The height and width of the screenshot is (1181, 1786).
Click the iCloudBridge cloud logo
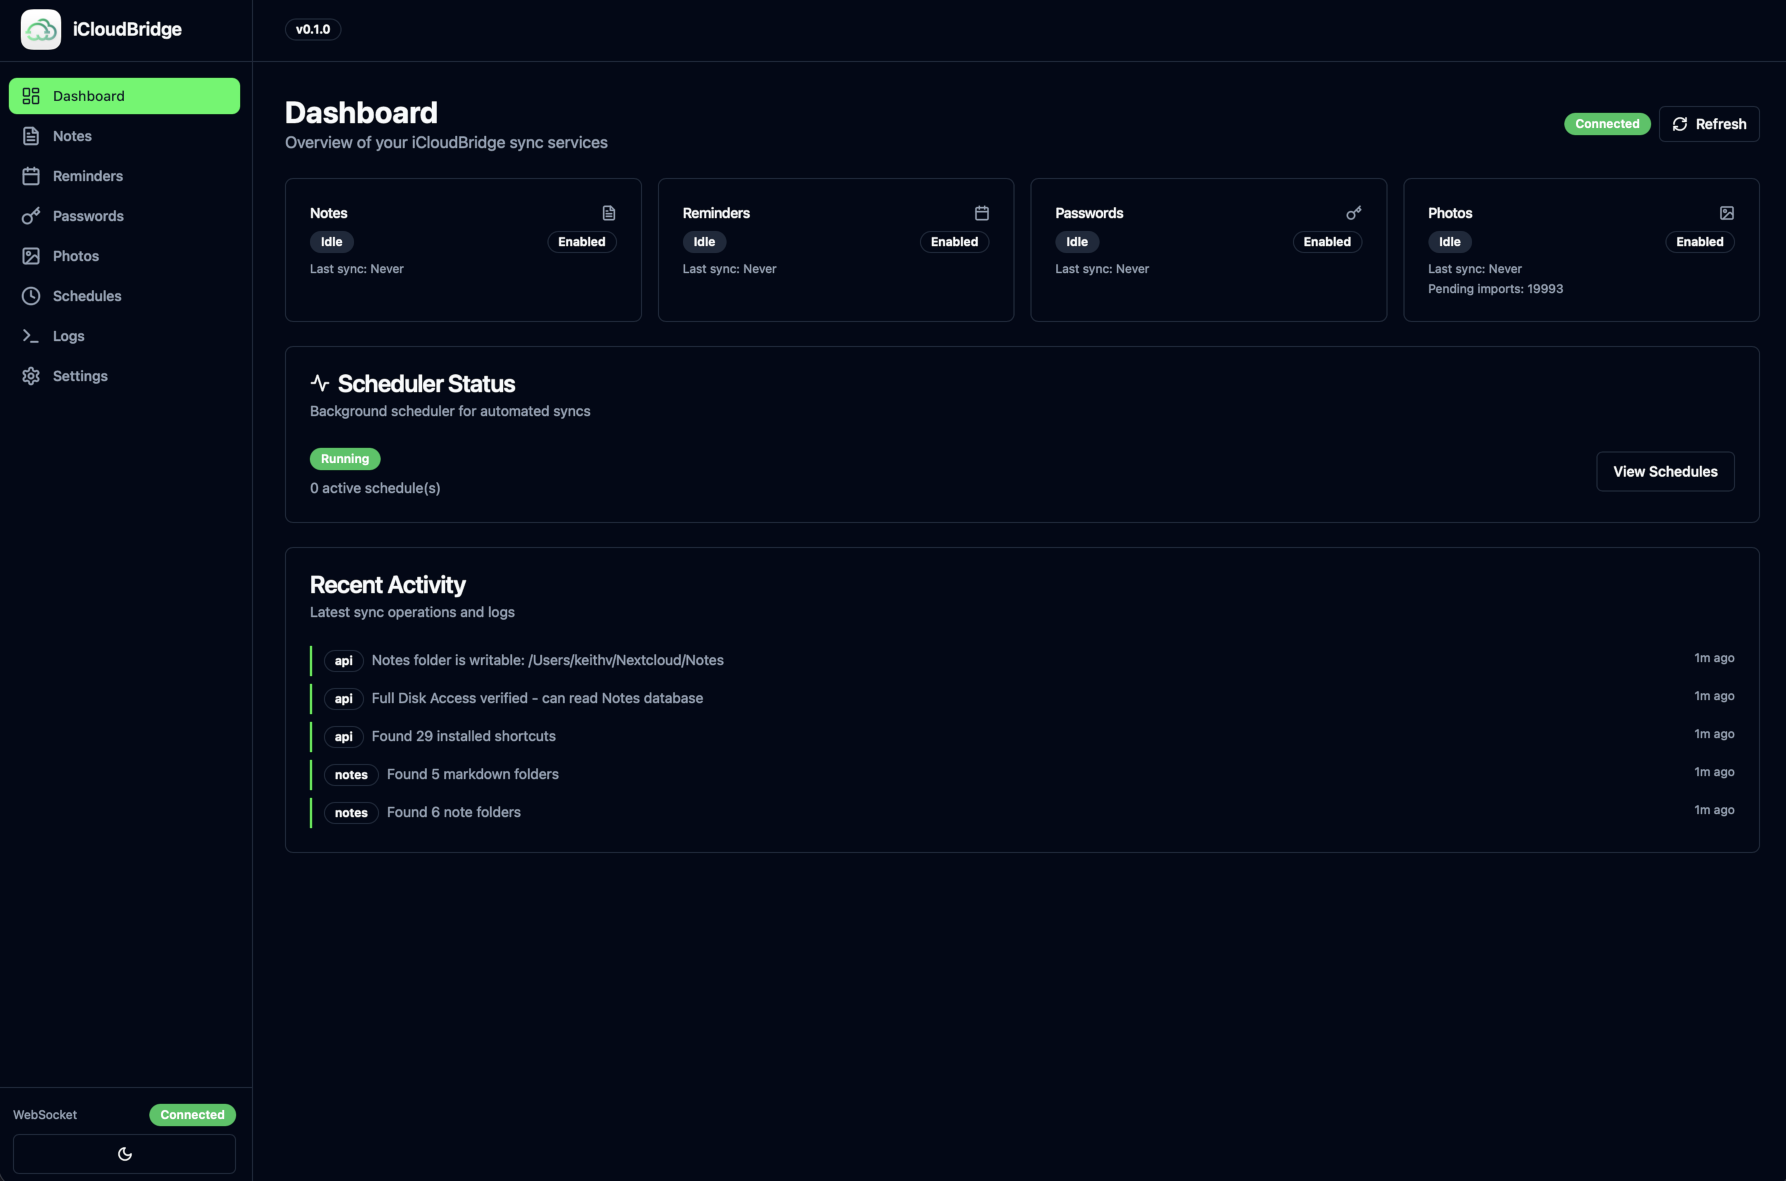tap(40, 29)
